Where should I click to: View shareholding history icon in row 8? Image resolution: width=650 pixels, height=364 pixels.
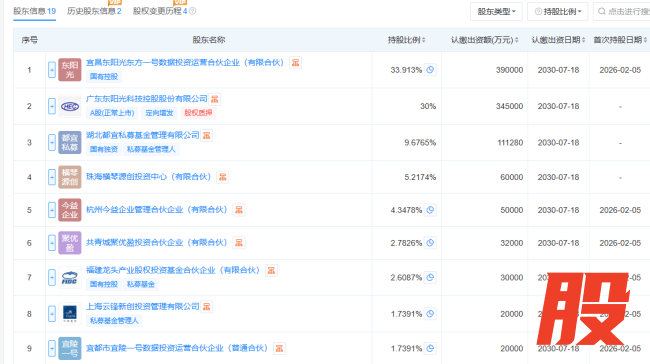click(x=430, y=314)
